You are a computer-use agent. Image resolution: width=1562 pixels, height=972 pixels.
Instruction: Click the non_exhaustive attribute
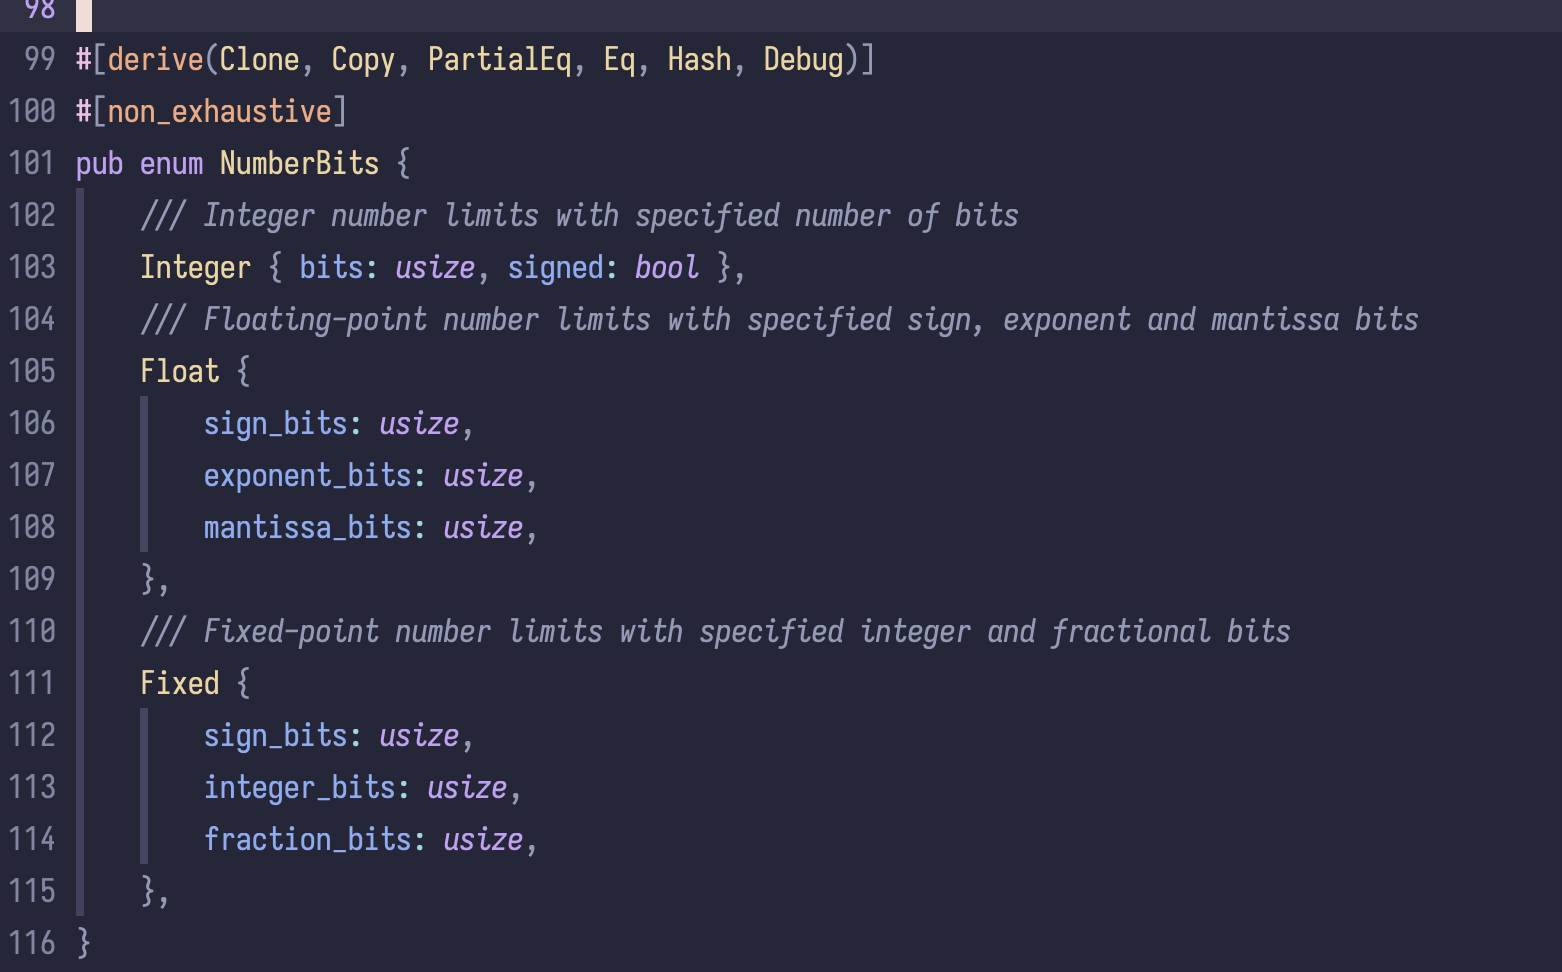click(219, 112)
